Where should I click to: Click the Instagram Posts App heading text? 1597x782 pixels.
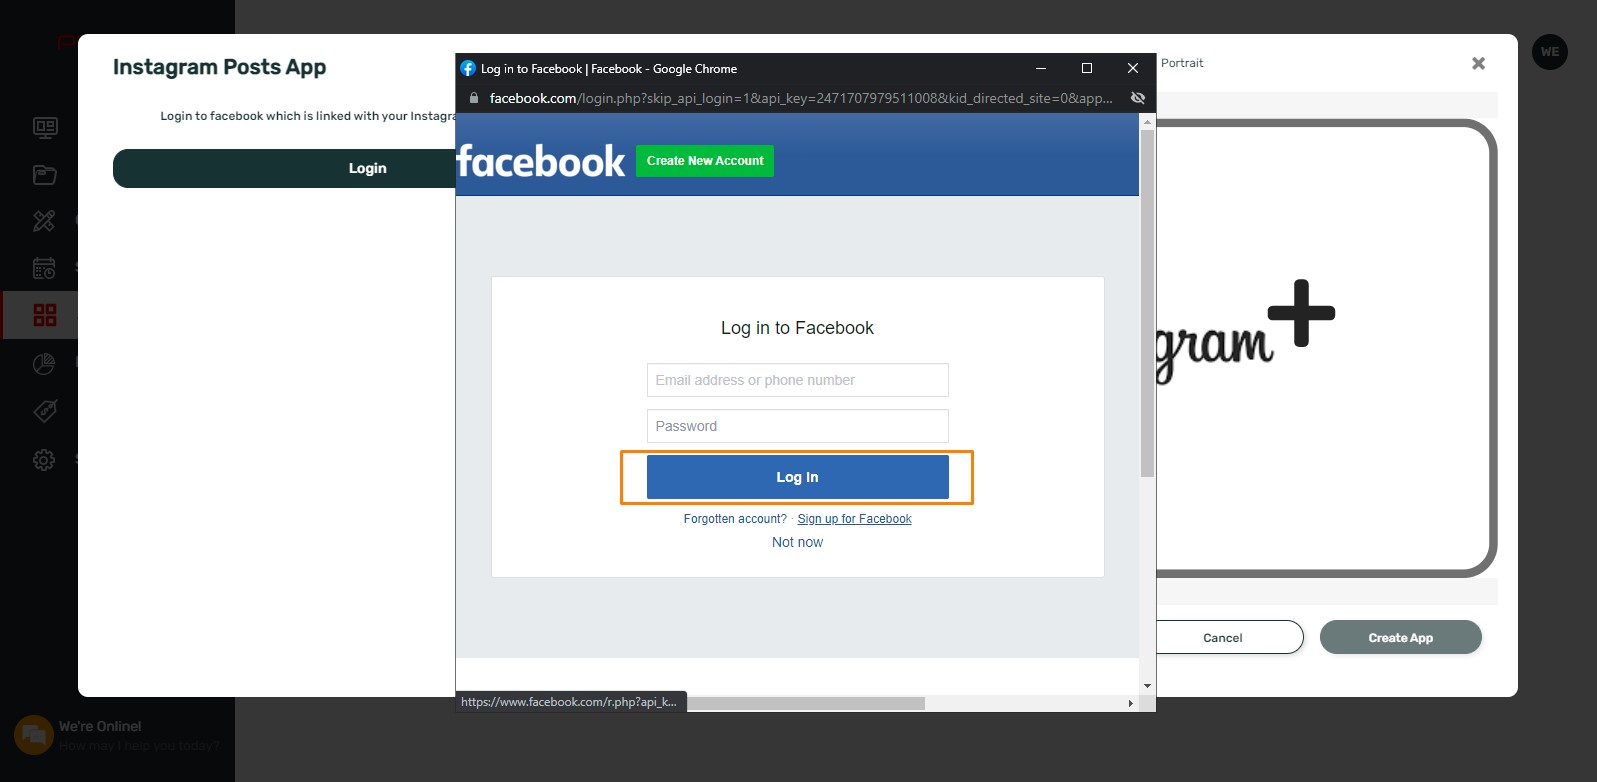point(219,67)
